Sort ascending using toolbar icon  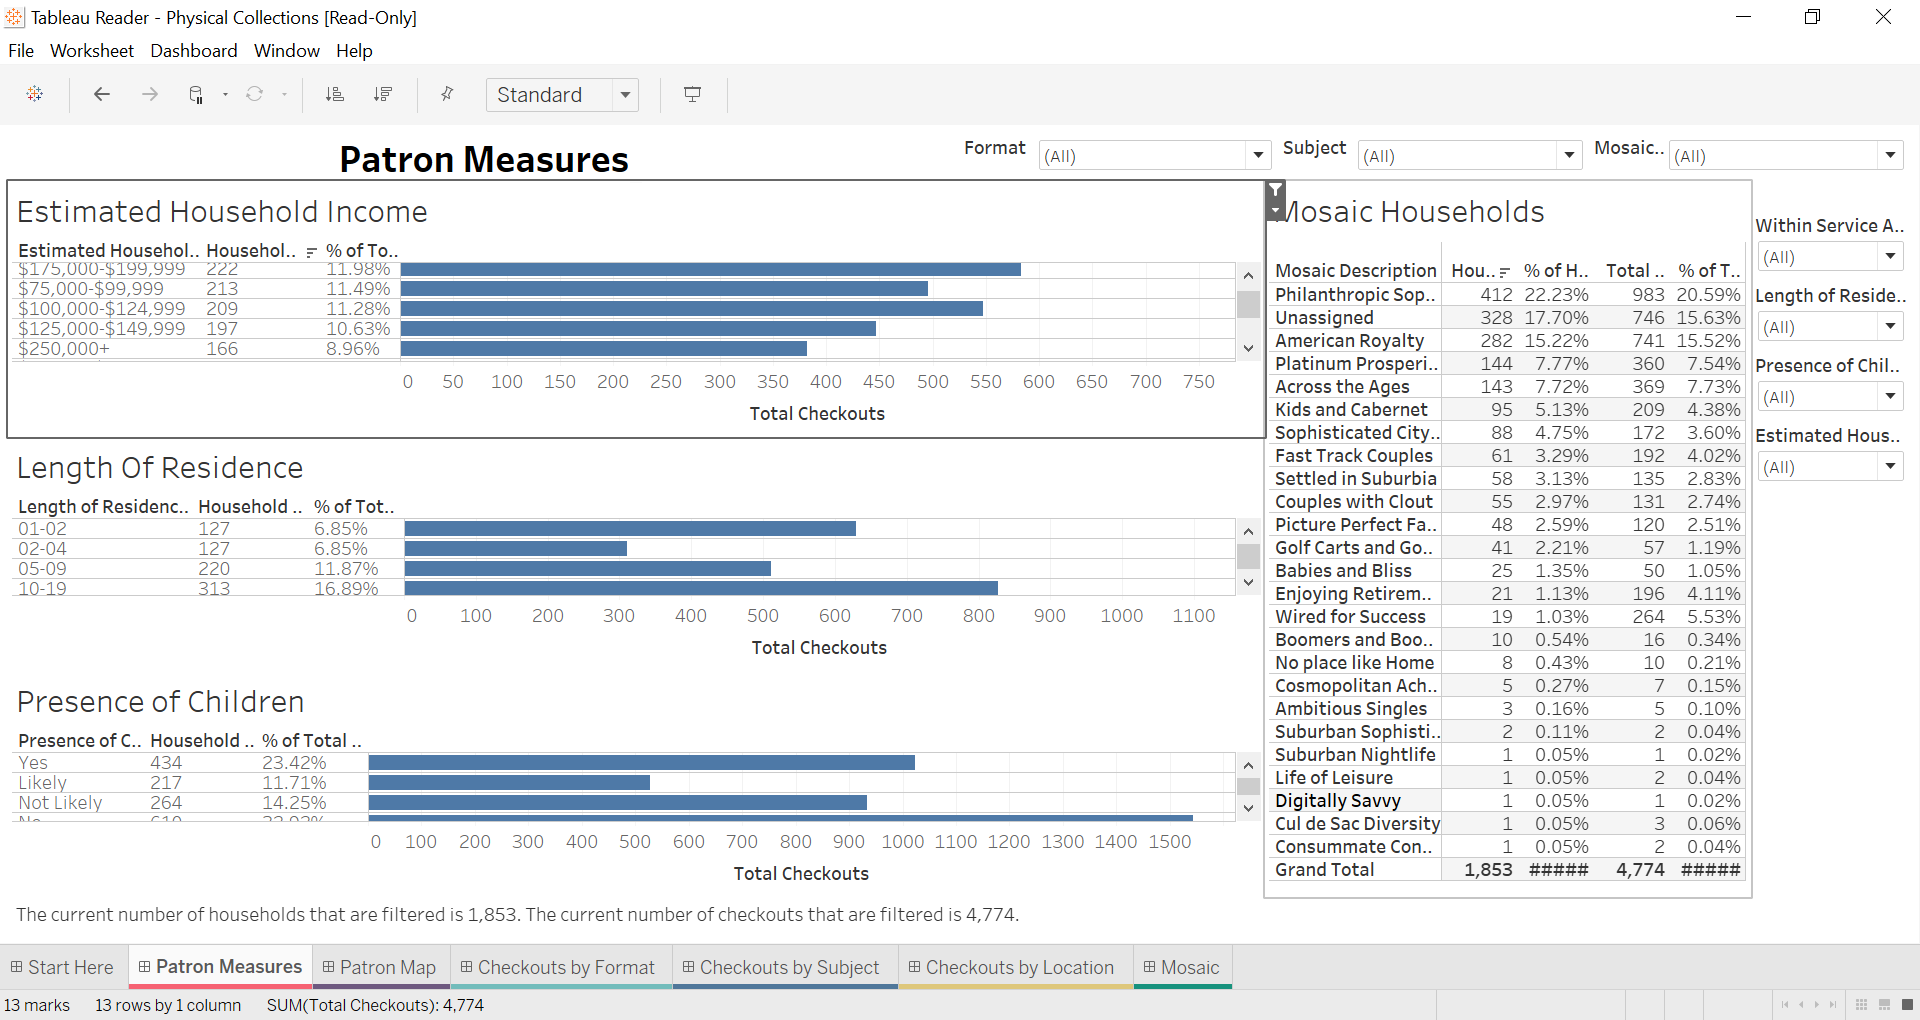click(x=335, y=94)
